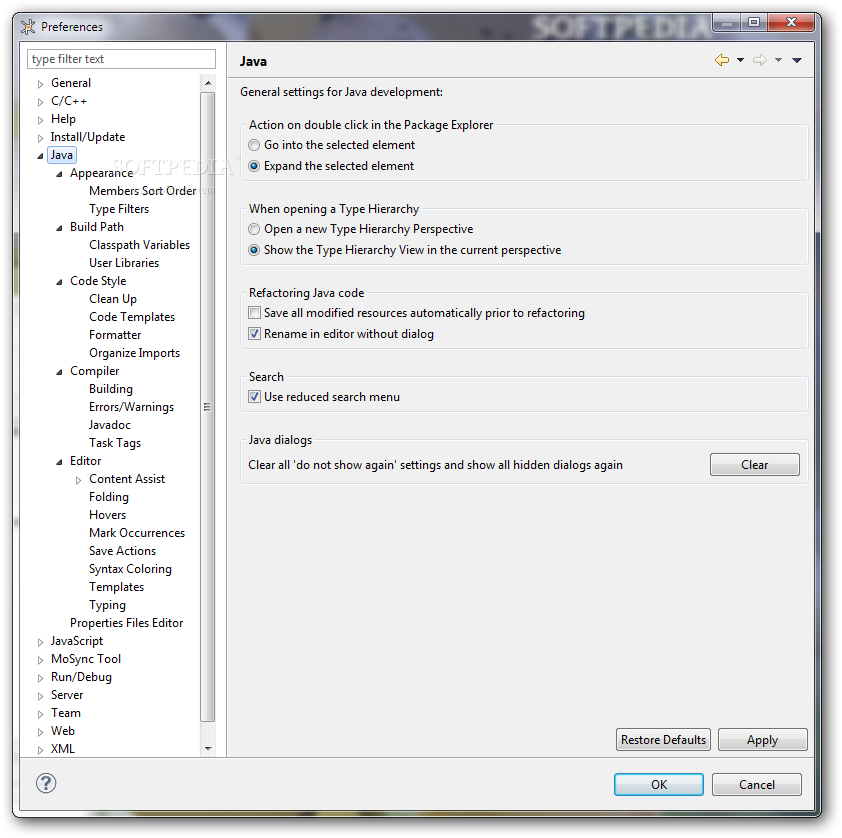The height and width of the screenshot is (838, 842).
Task: Click the back navigation arrow icon
Action: [722, 60]
